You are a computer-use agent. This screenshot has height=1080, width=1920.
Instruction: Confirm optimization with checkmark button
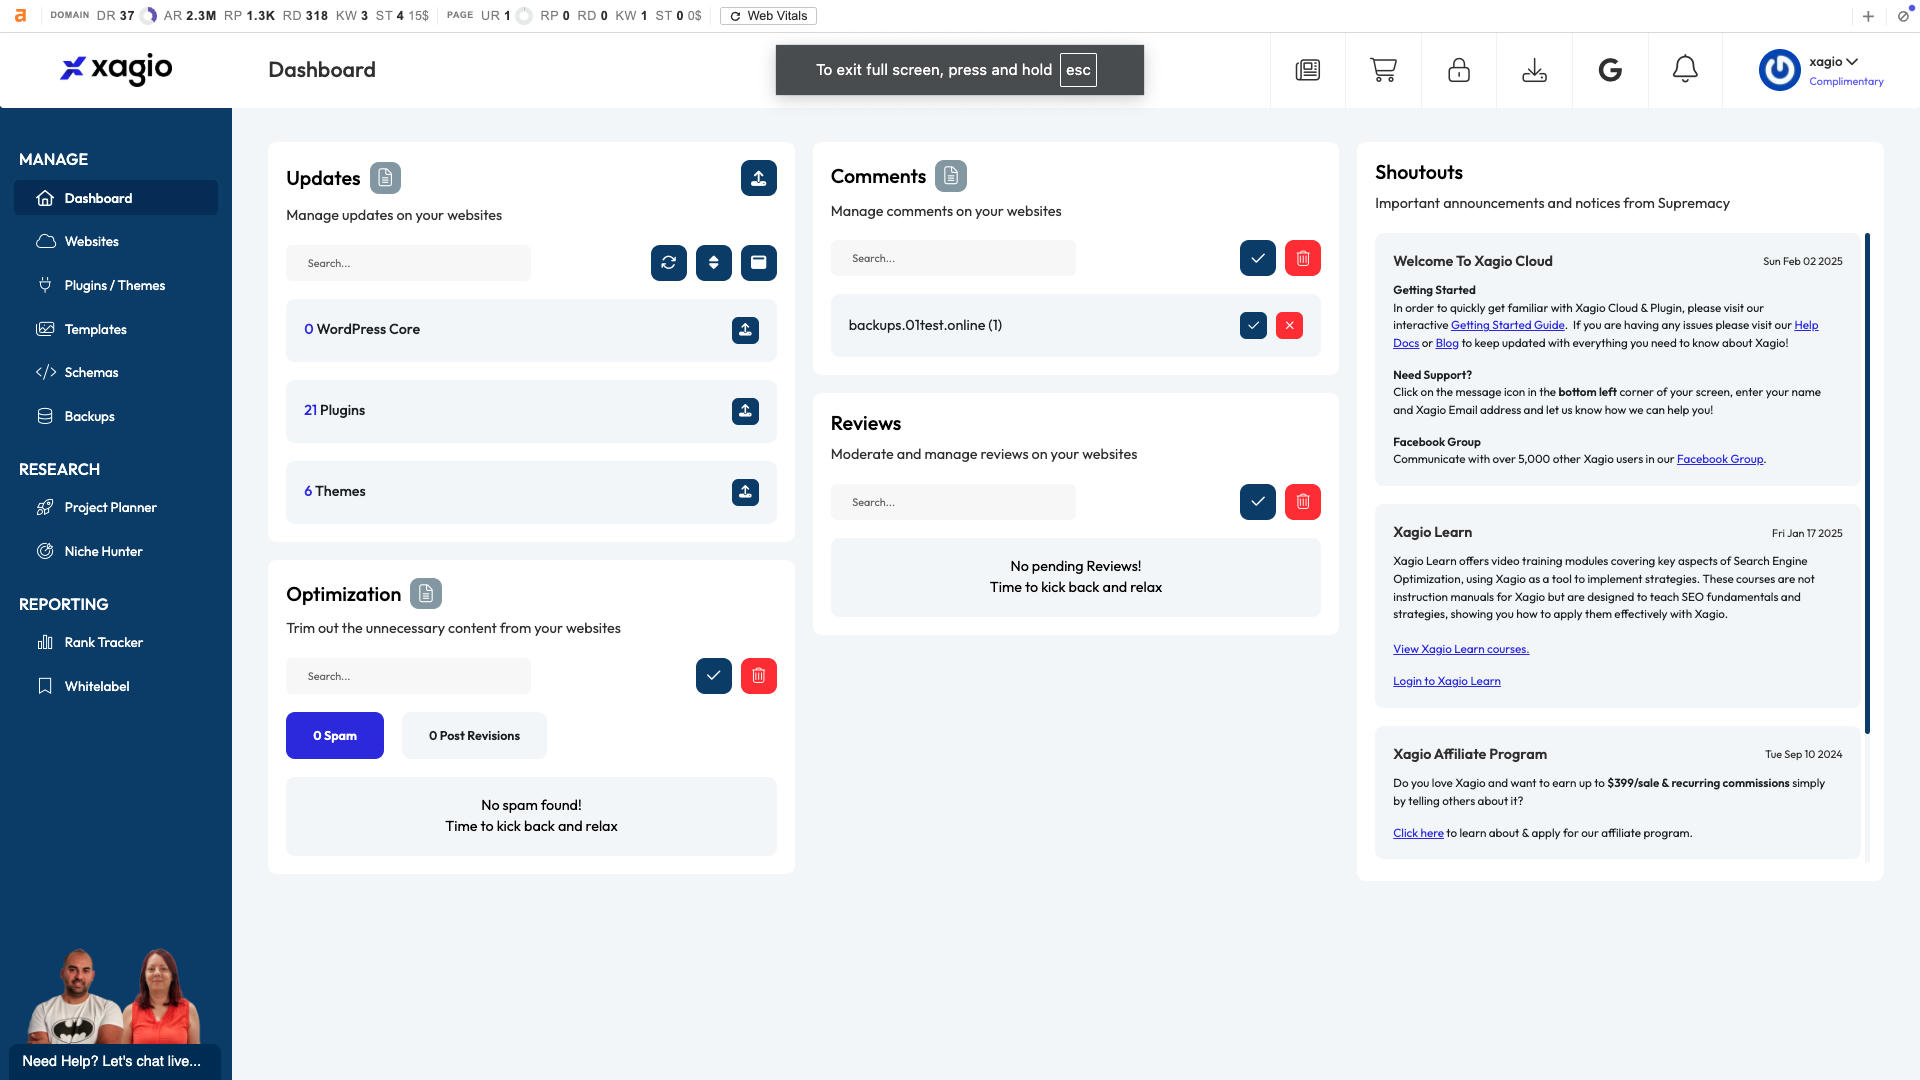pos(714,676)
